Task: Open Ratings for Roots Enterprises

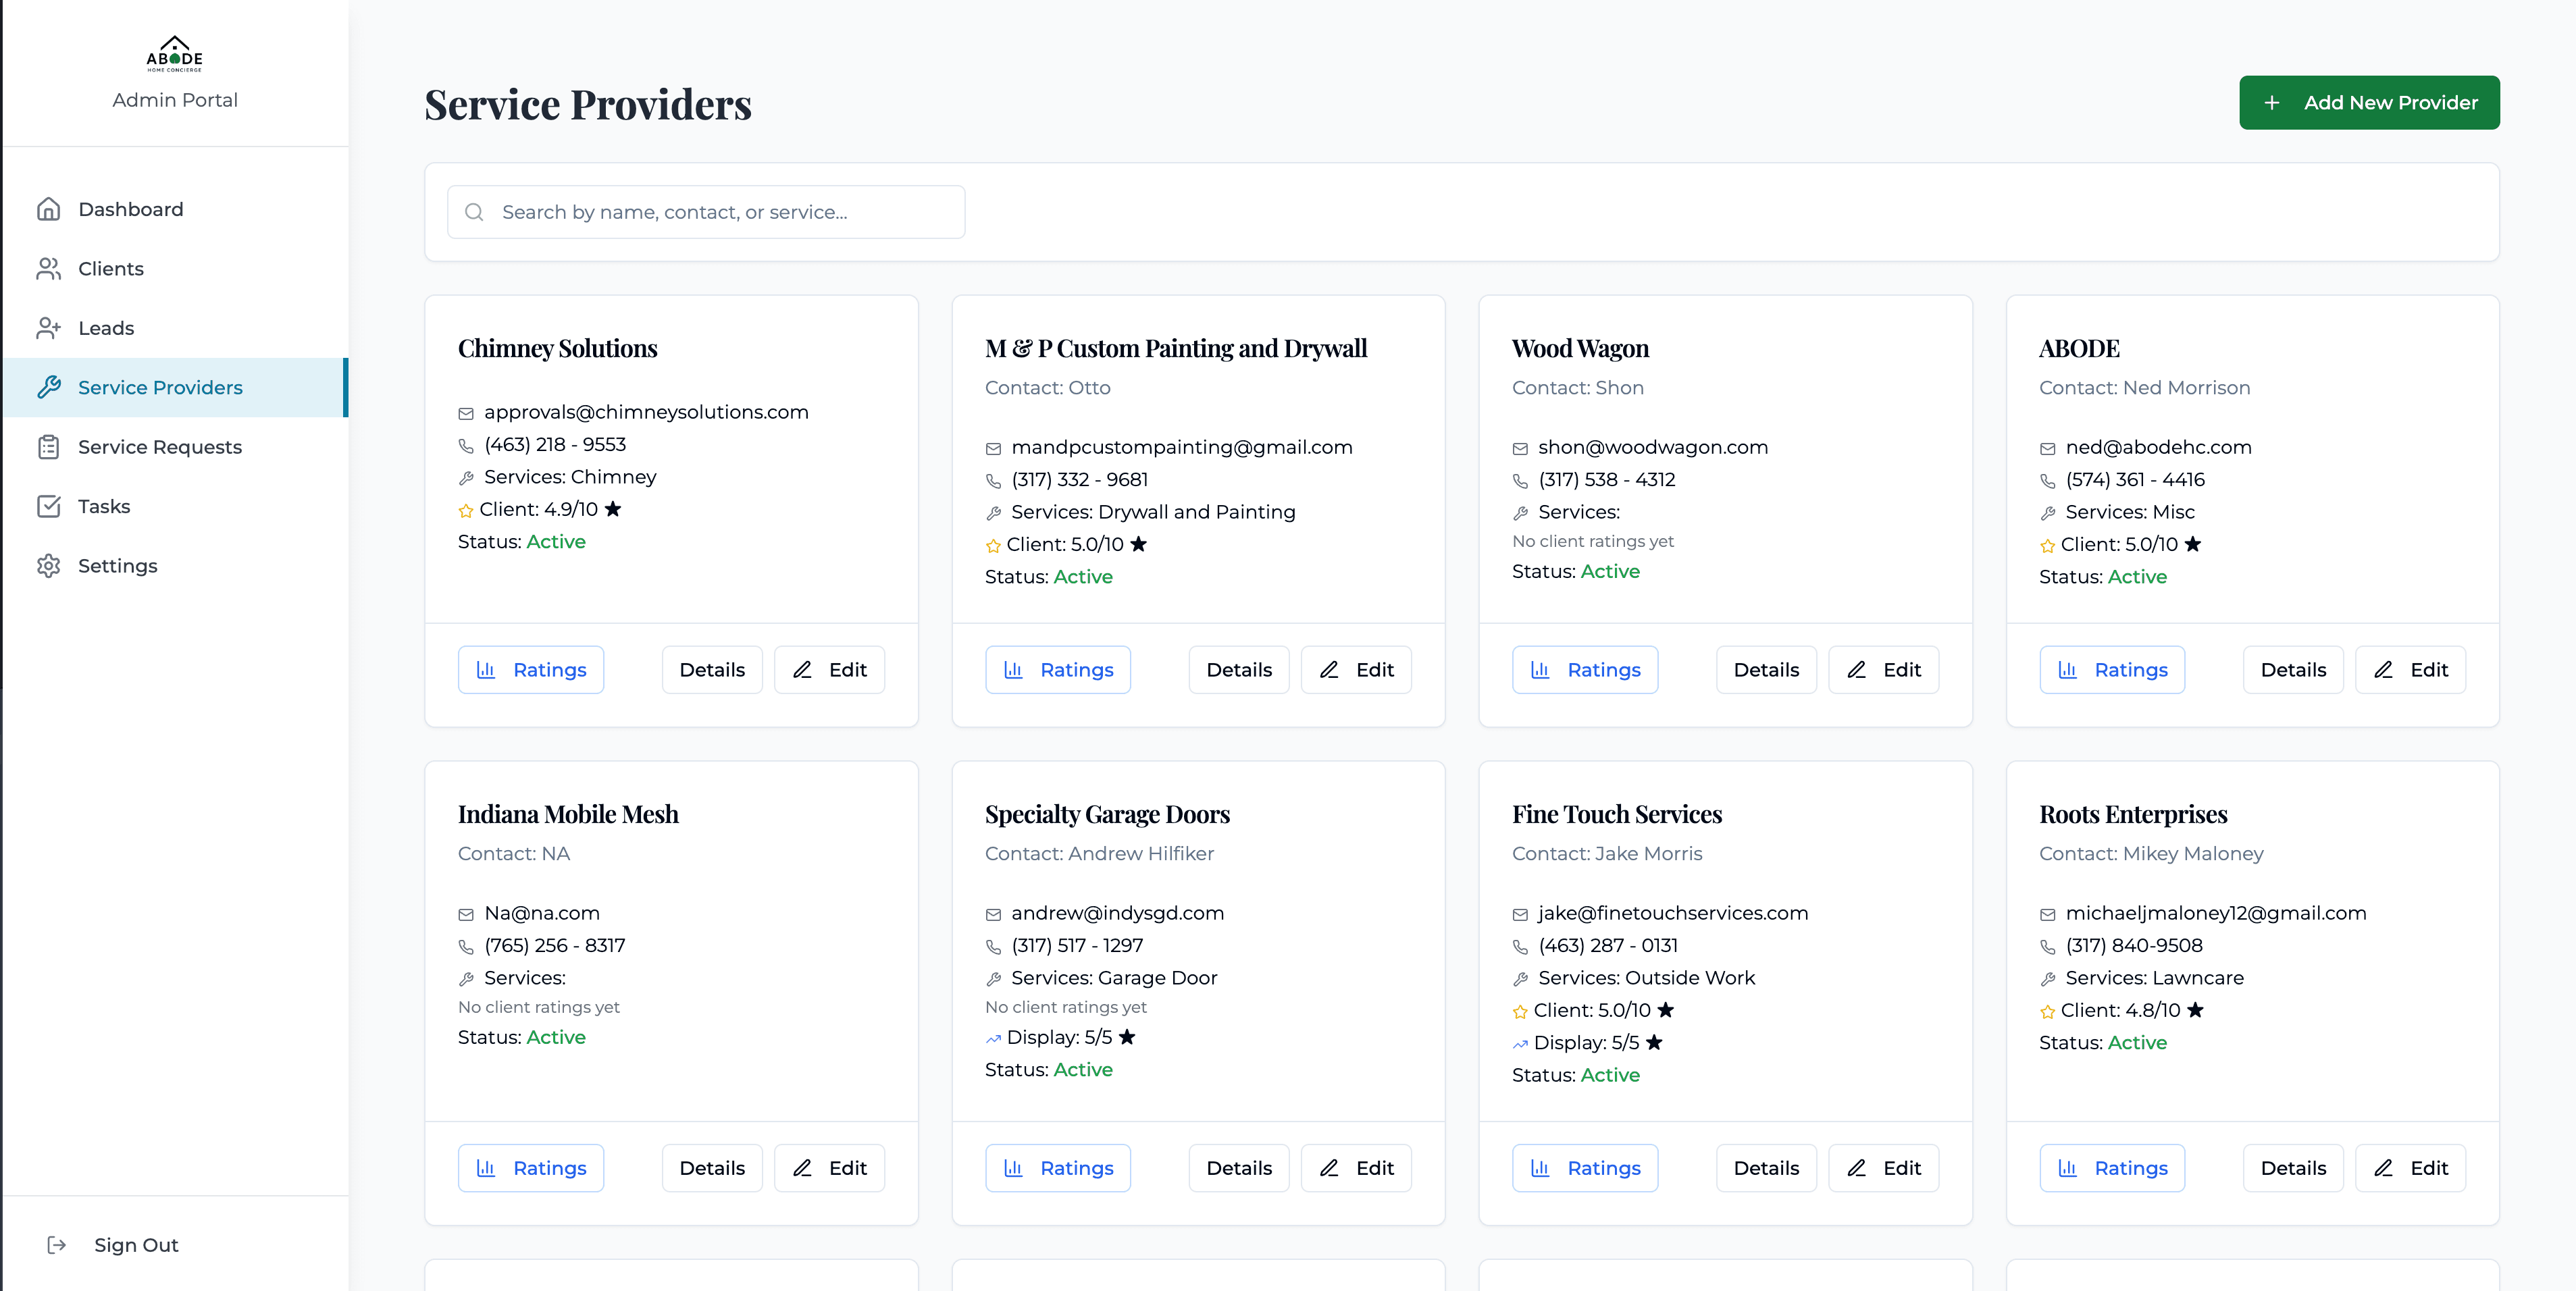Action: pos(2112,1168)
